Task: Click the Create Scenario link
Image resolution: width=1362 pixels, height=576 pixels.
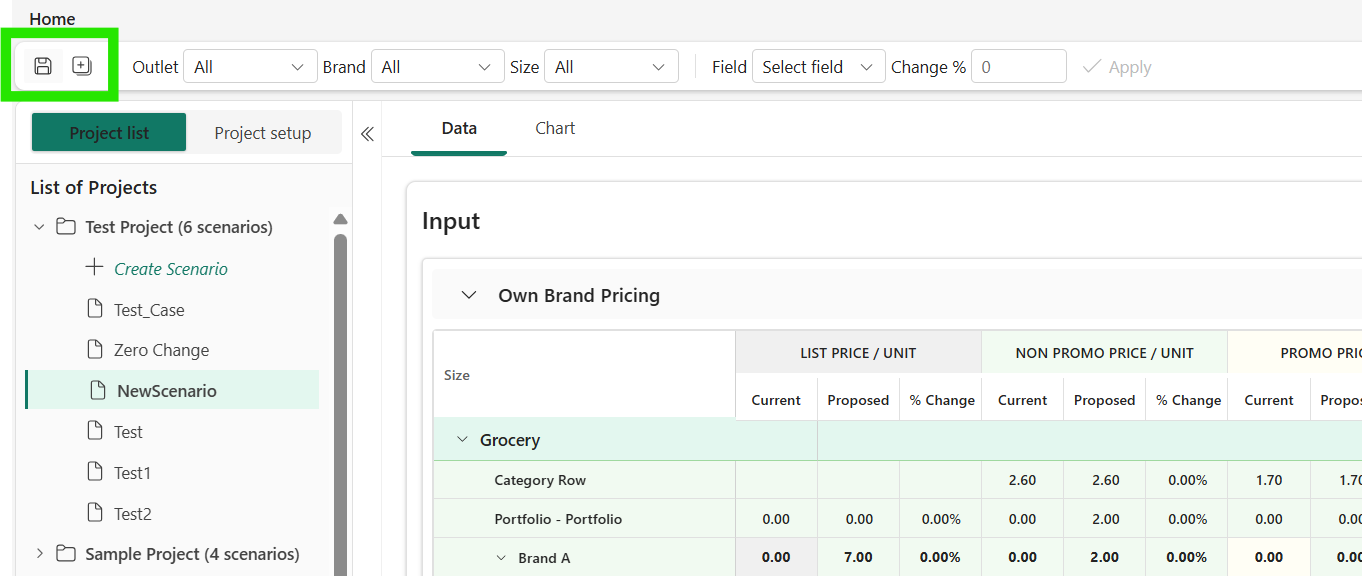Action: (x=171, y=269)
